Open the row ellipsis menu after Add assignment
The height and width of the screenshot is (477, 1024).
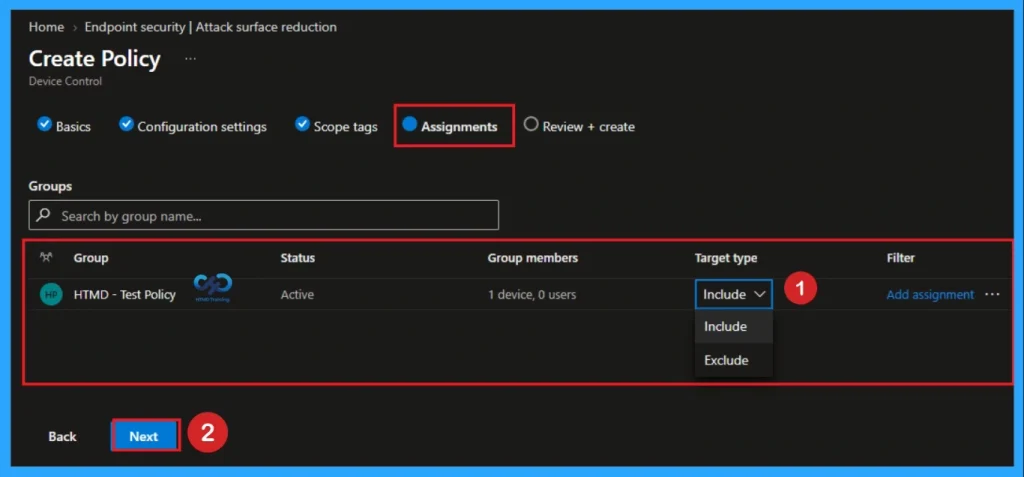[x=992, y=295]
